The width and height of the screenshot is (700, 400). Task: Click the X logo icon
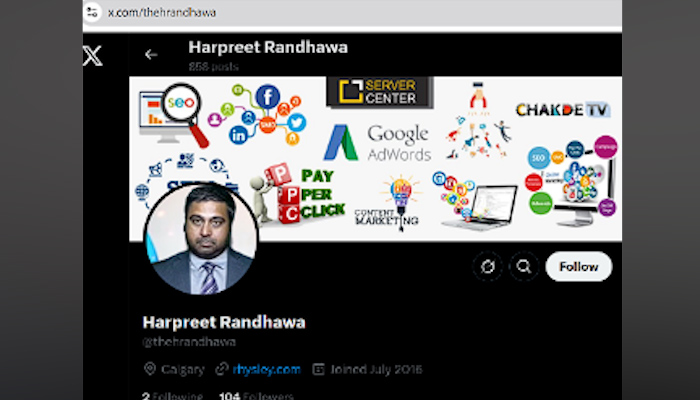(x=92, y=56)
